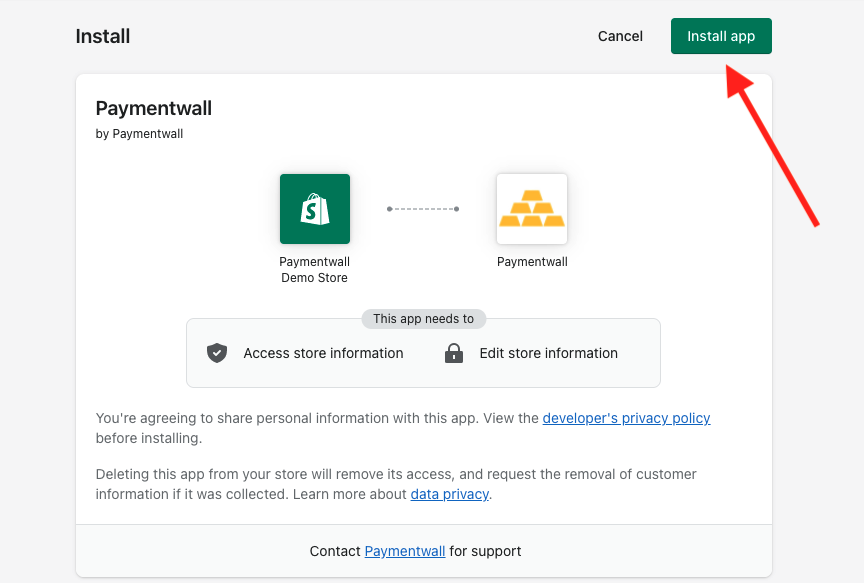The image size is (864, 583).
Task: Click the green Install app button
Action: [x=721, y=36]
